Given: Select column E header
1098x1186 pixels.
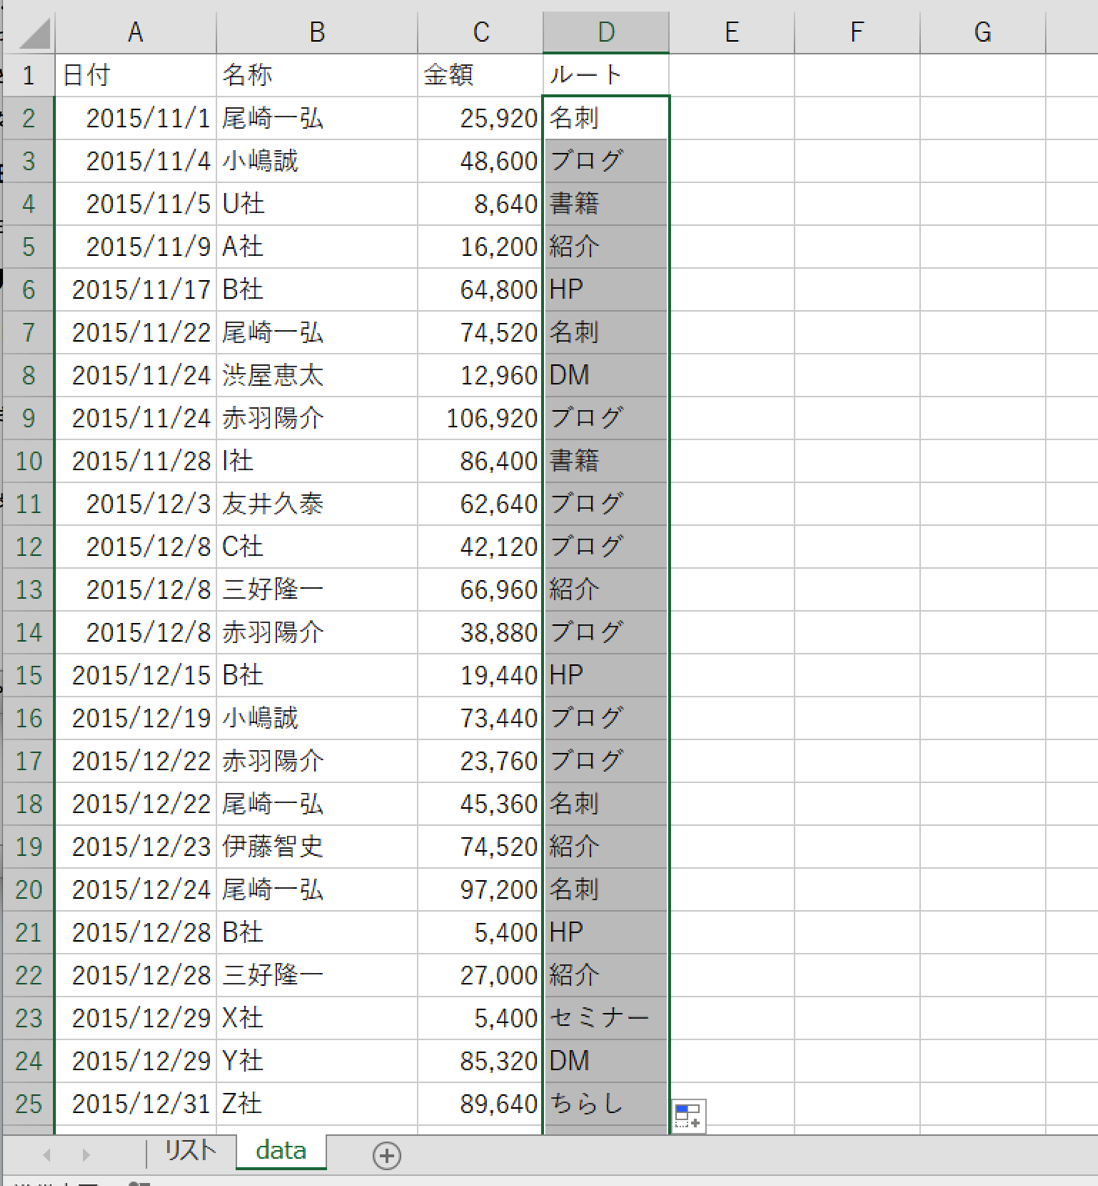Looking at the screenshot, I should 731,33.
